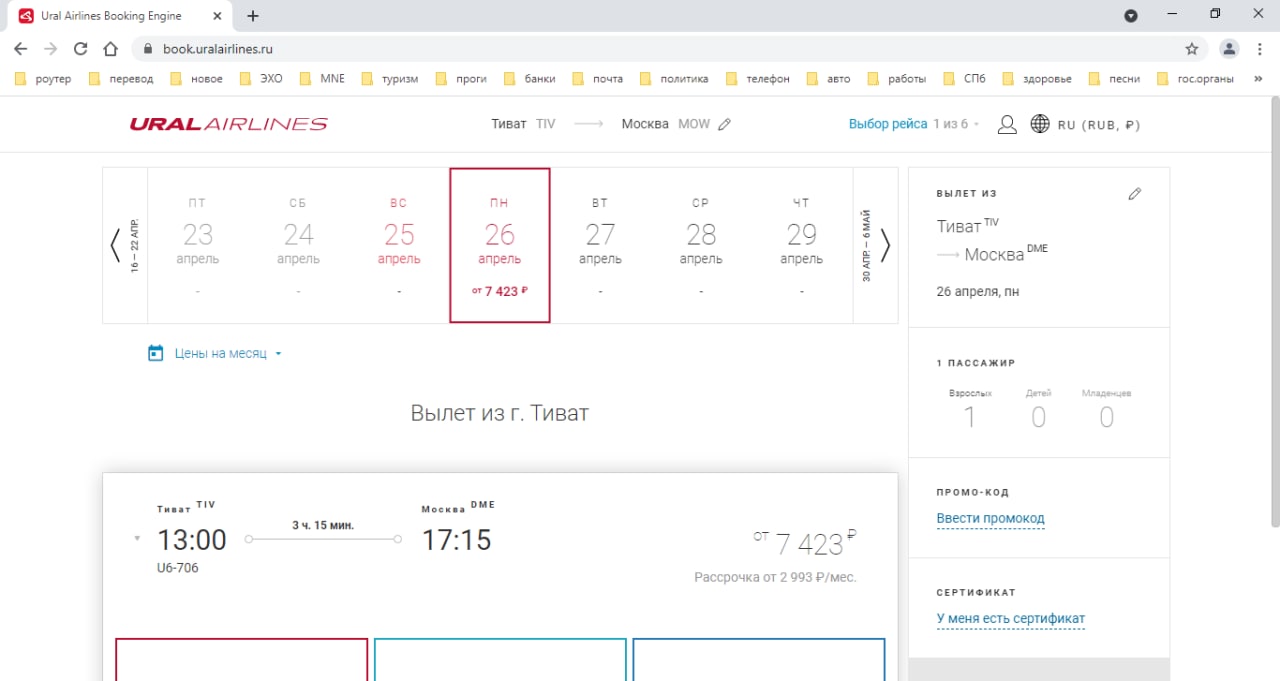
Task: Open the здоровье bookmark folder
Action: pos(1035,79)
